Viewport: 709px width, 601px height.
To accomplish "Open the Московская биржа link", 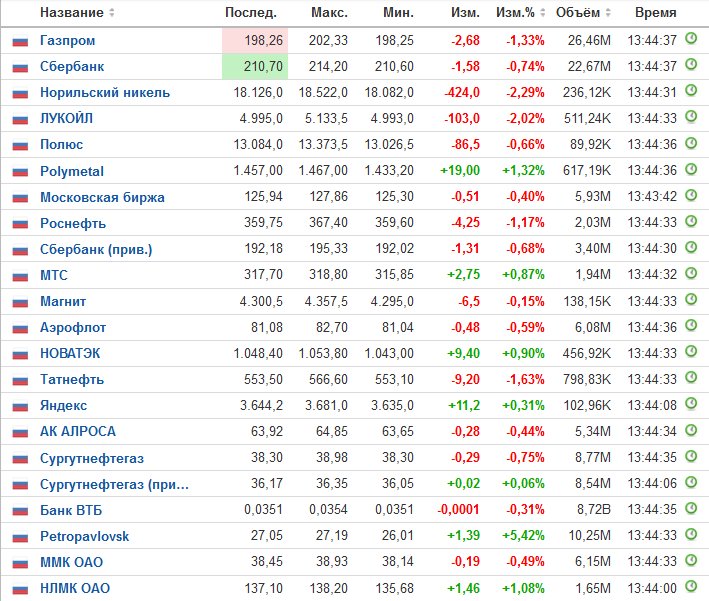I will tap(102, 198).
